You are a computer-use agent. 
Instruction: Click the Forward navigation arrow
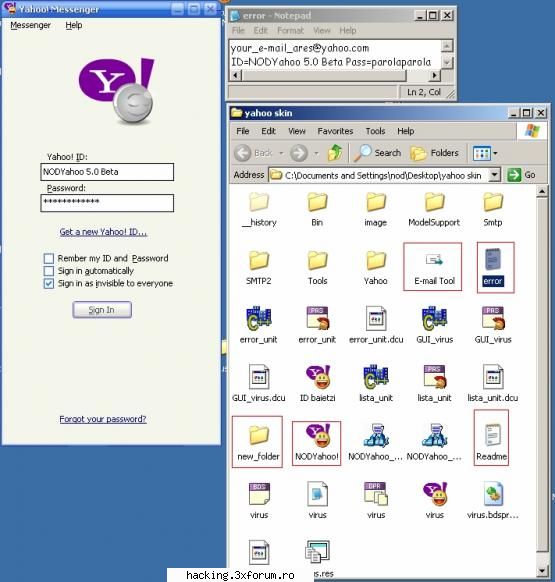(x=299, y=153)
